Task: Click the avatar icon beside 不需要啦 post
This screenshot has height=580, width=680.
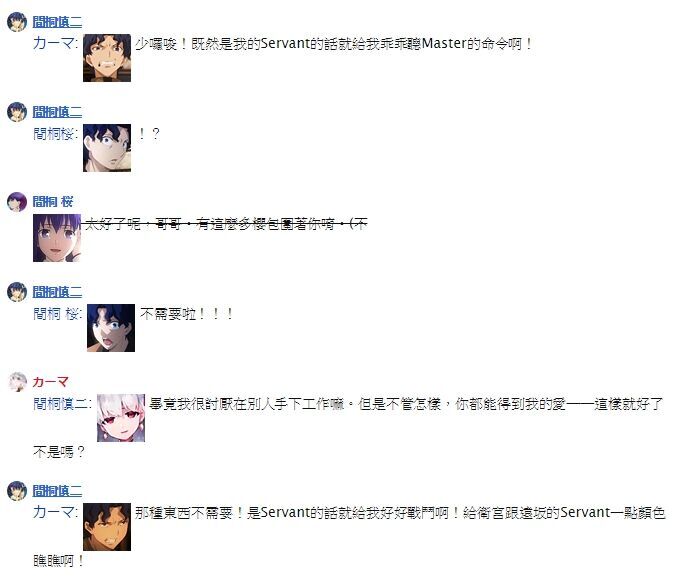Action: point(17,292)
